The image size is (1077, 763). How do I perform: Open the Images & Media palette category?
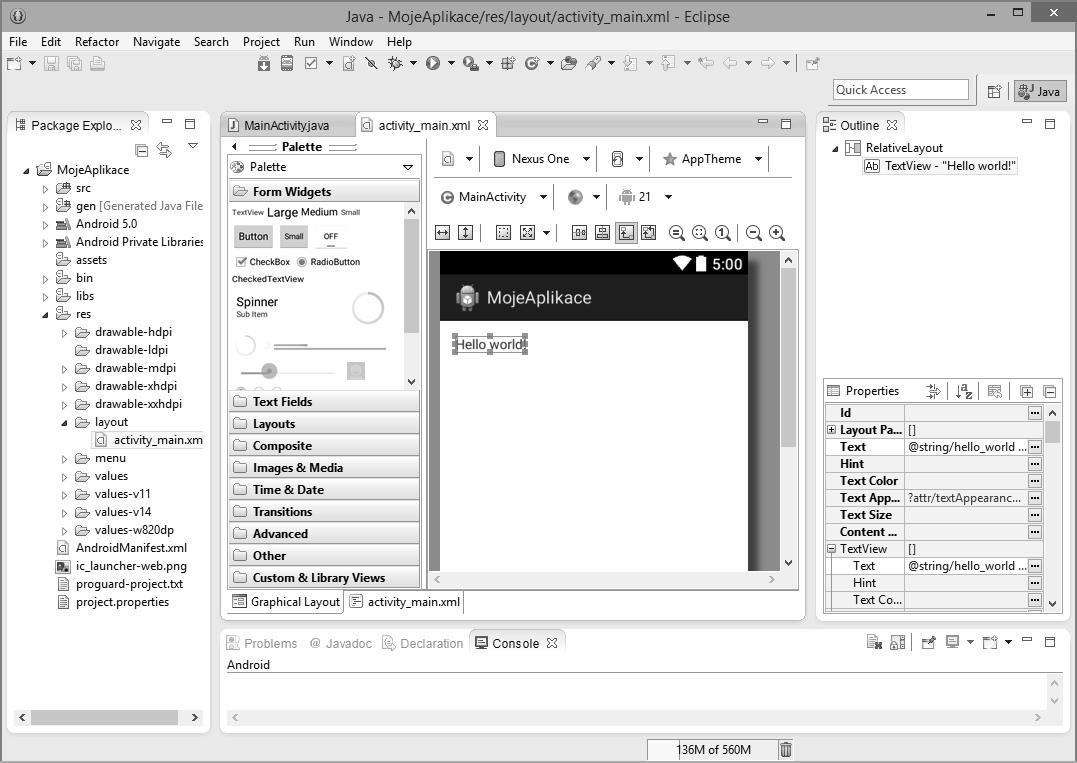[x=324, y=468]
